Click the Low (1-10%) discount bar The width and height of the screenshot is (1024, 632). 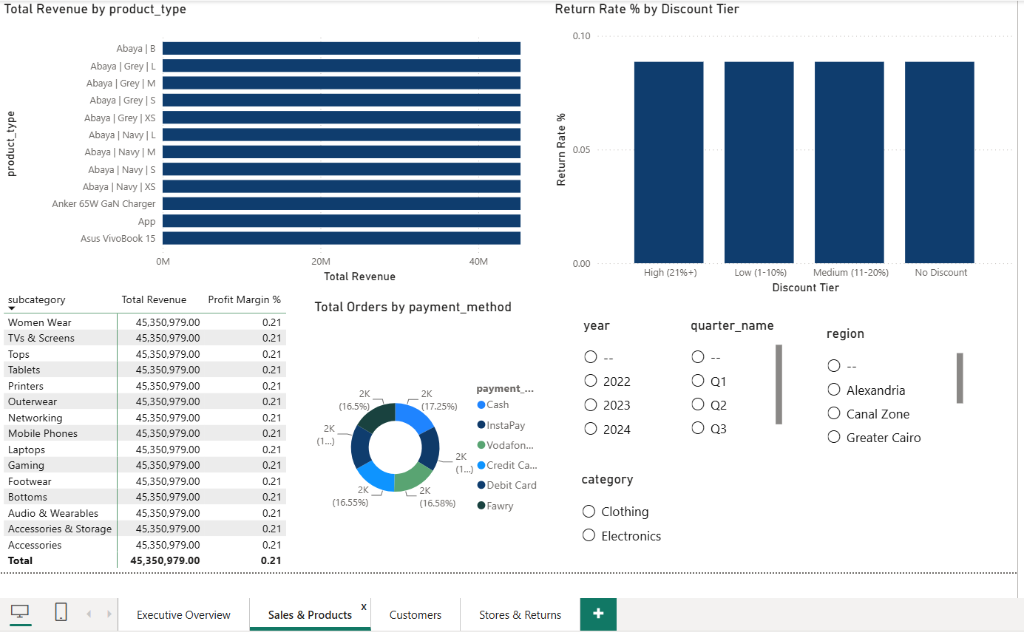[x=759, y=163]
